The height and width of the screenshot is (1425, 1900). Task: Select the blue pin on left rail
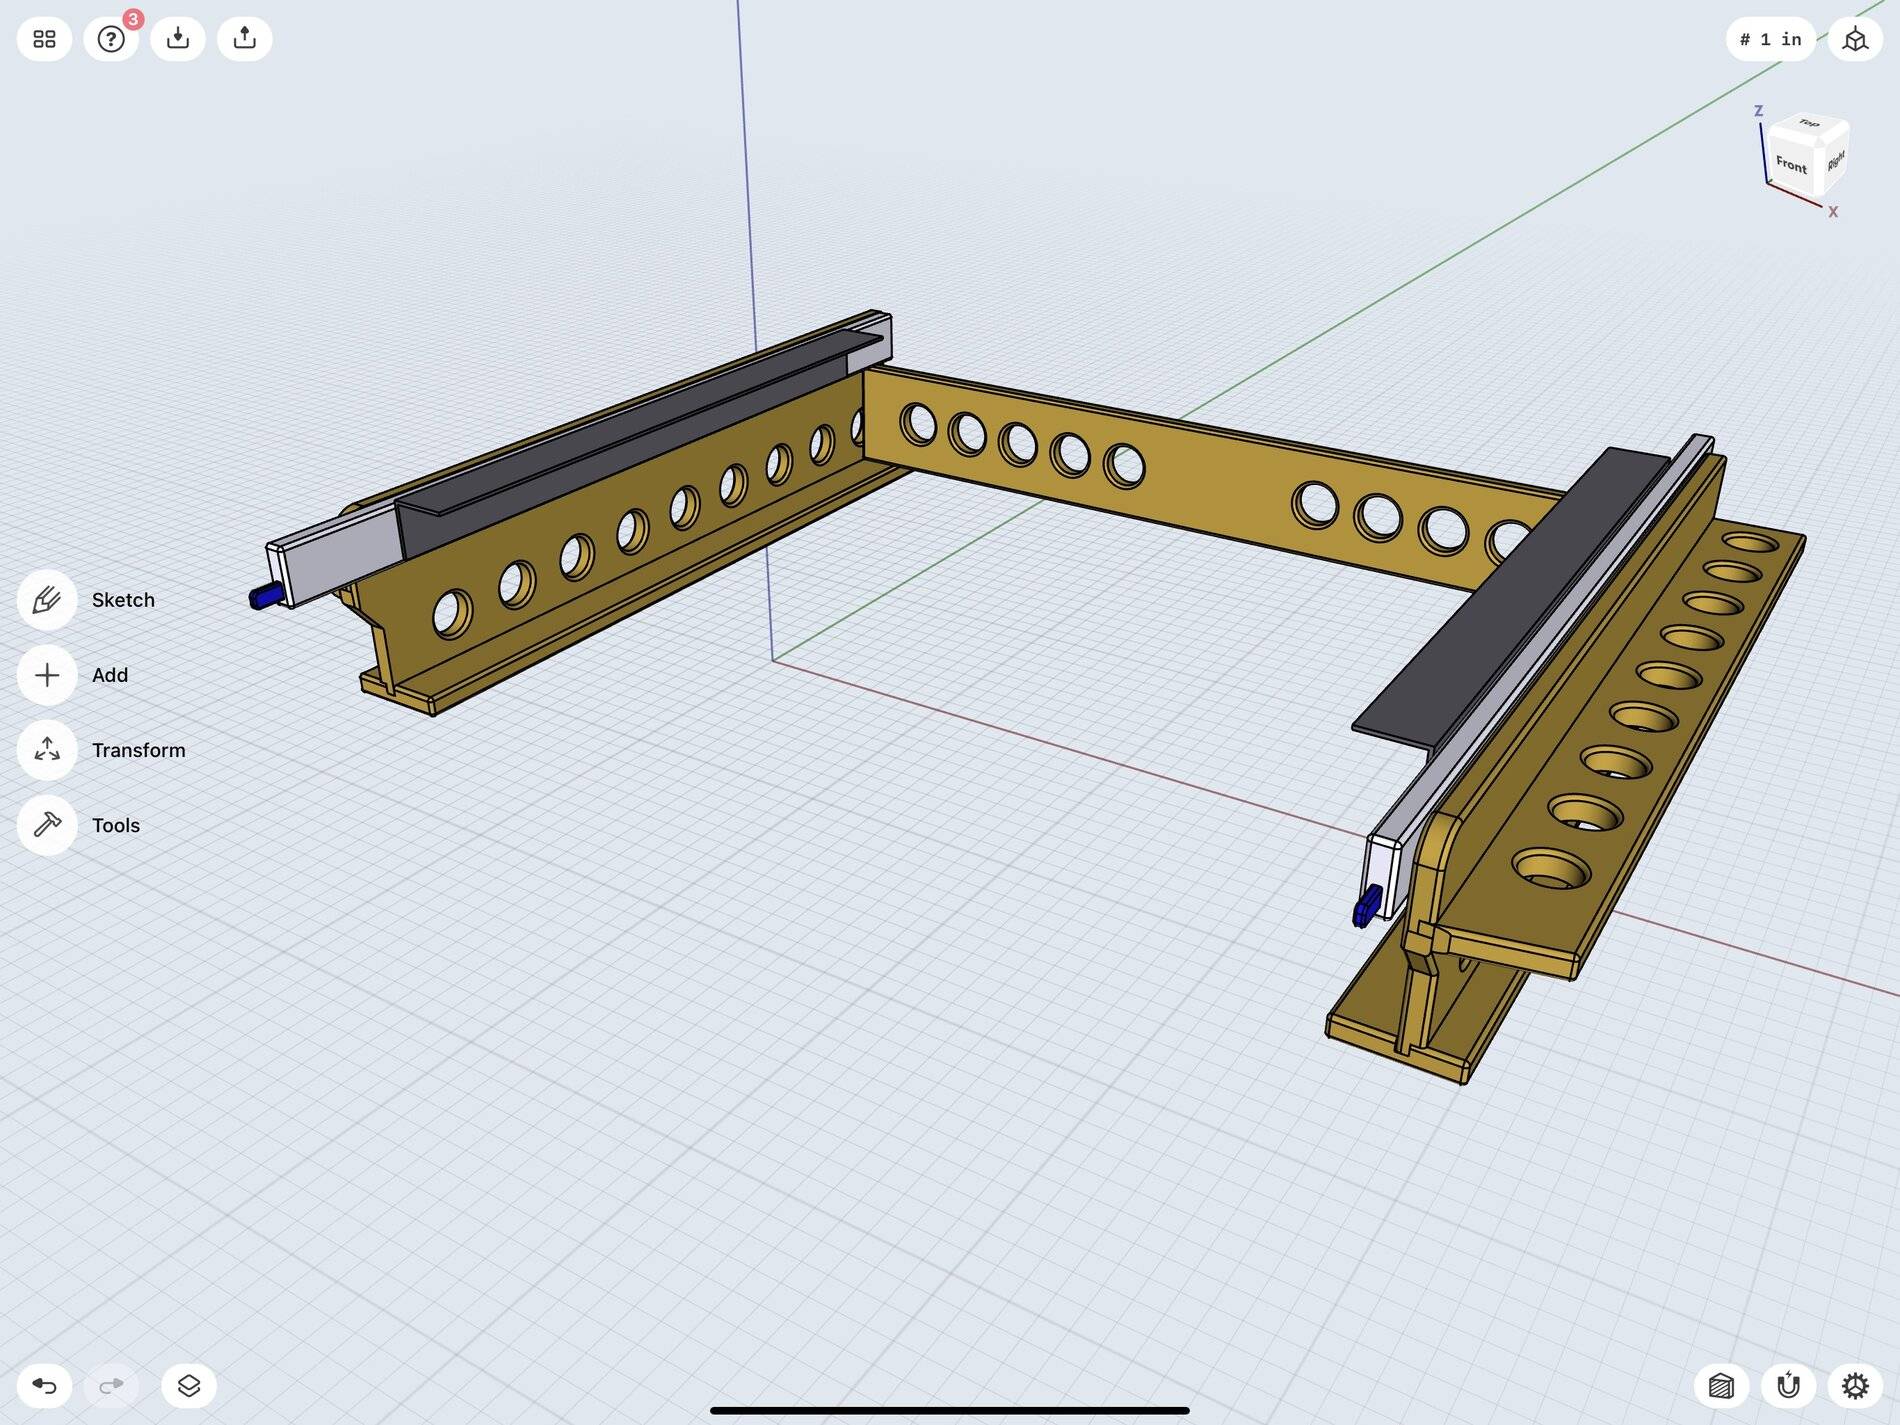(266, 596)
